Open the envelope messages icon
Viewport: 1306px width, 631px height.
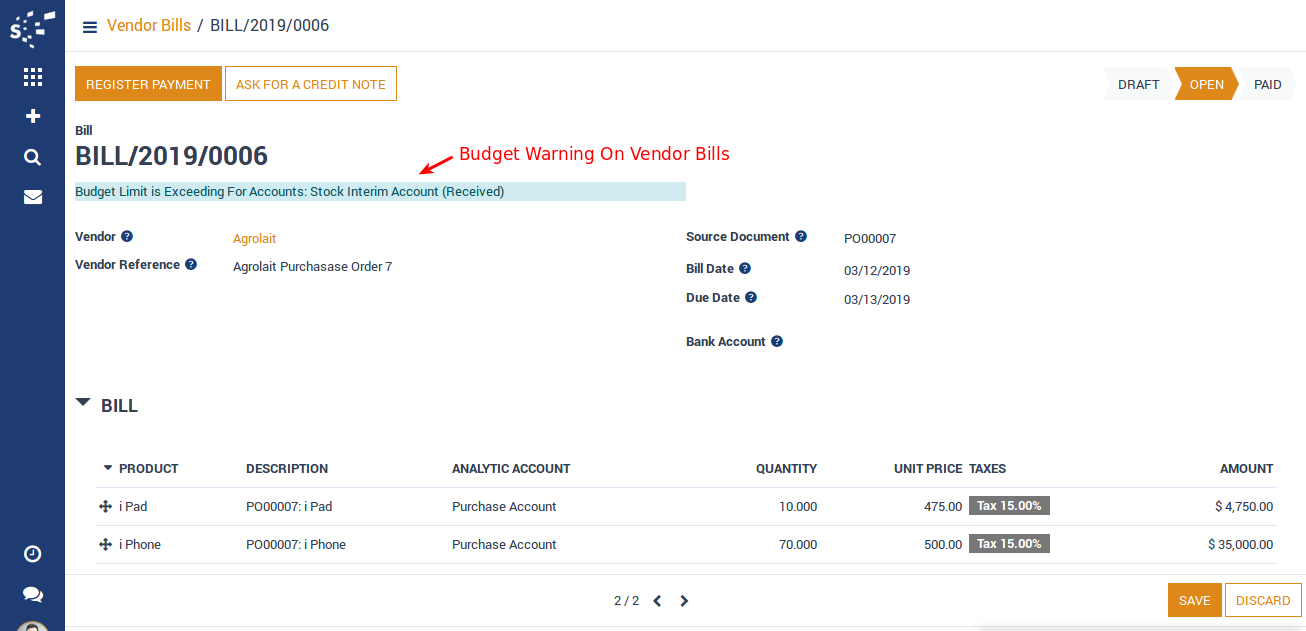point(32,197)
